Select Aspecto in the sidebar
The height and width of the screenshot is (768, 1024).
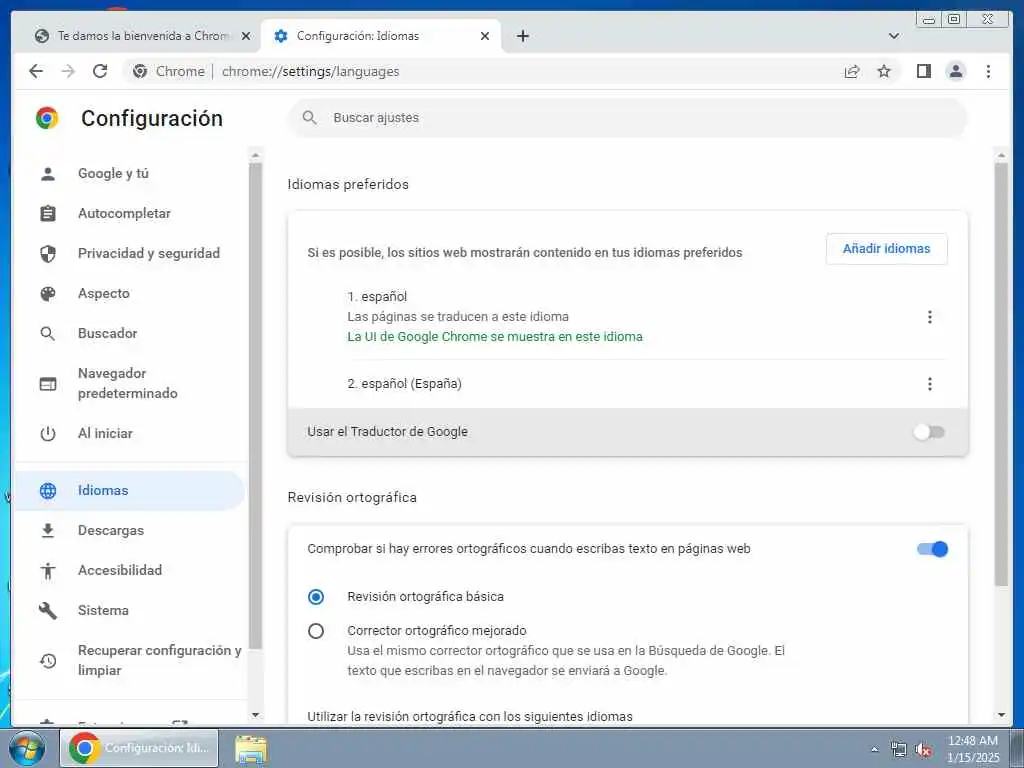pyautogui.click(x=131, y=294)
